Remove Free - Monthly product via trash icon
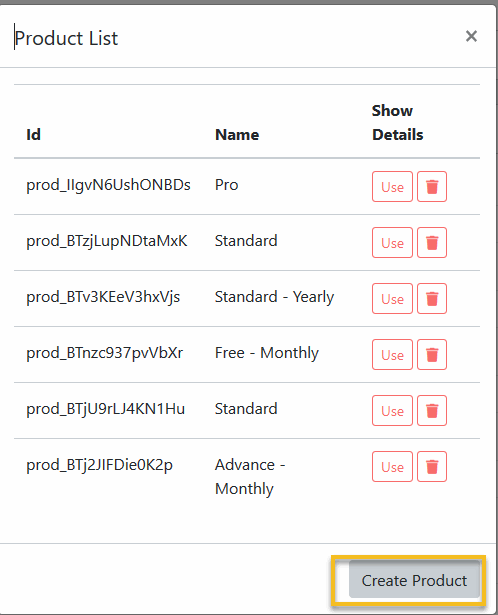Image resolution: width=498 pixels, height=615 pixels. pos(432,355)
